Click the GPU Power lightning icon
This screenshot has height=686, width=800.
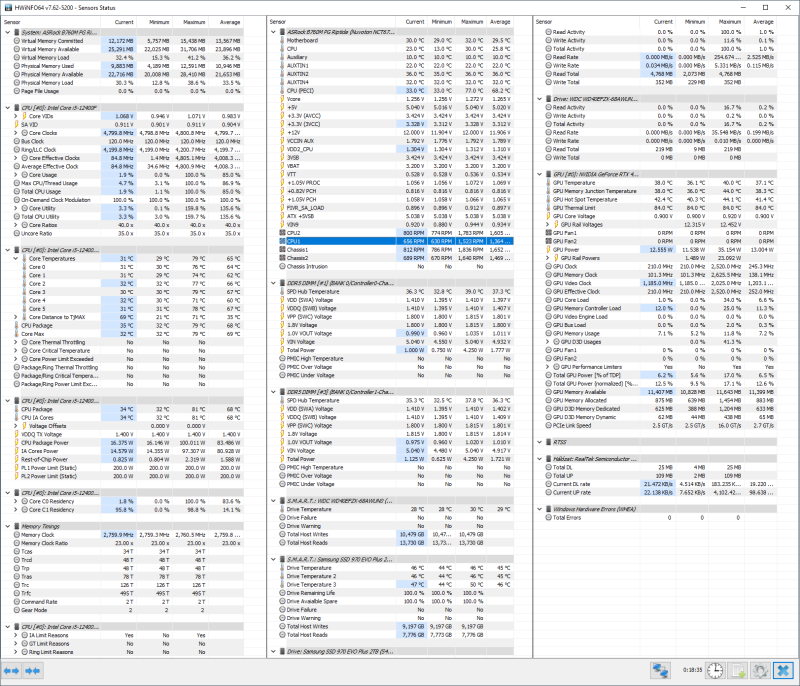[x=548, y=250]
